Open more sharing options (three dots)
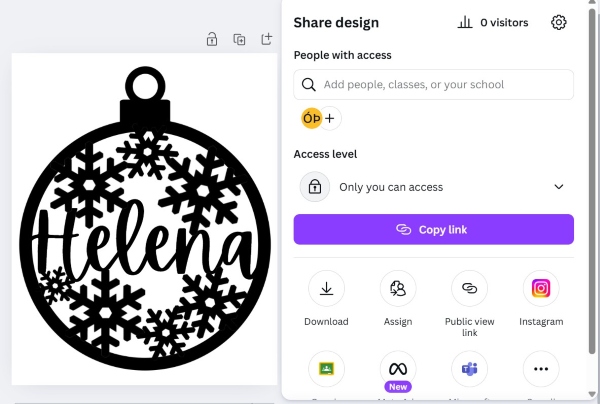This screenshot has height=404, width=600. pos(541,369)
